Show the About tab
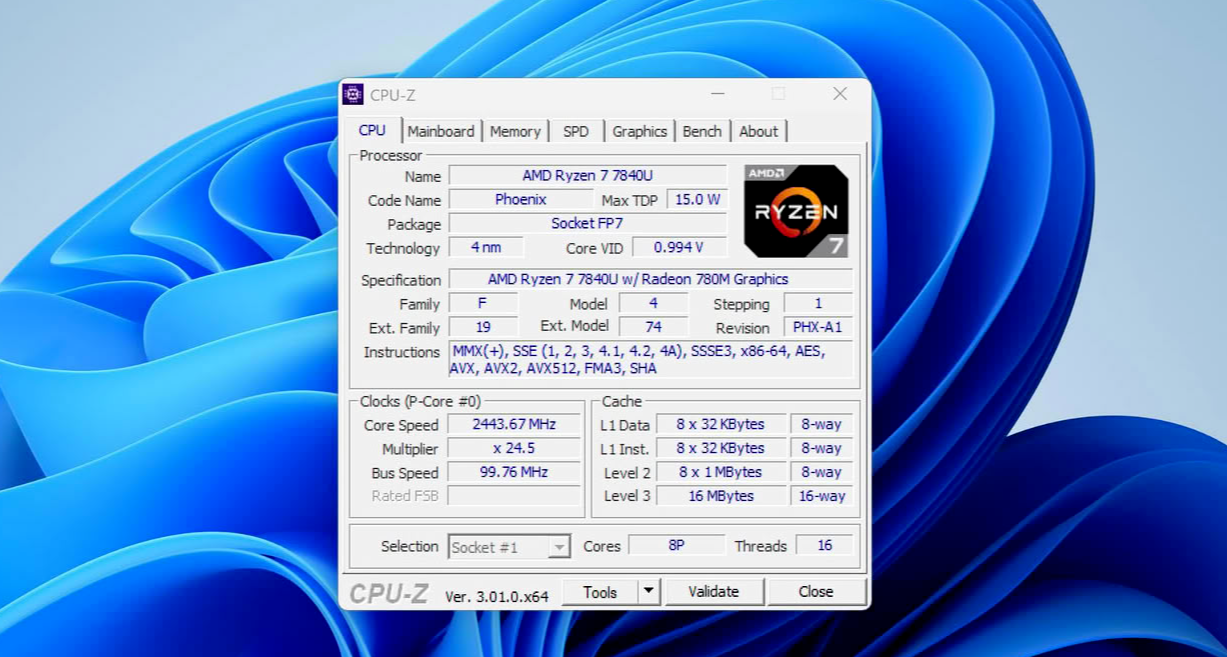Screen dimensions: 1227x657 (x=759, y=131)
